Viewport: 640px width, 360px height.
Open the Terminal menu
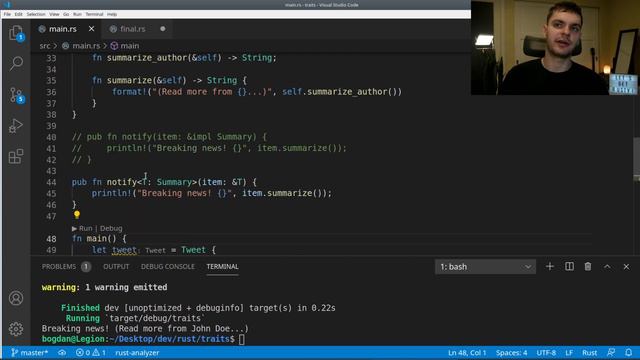click(94, 14)
